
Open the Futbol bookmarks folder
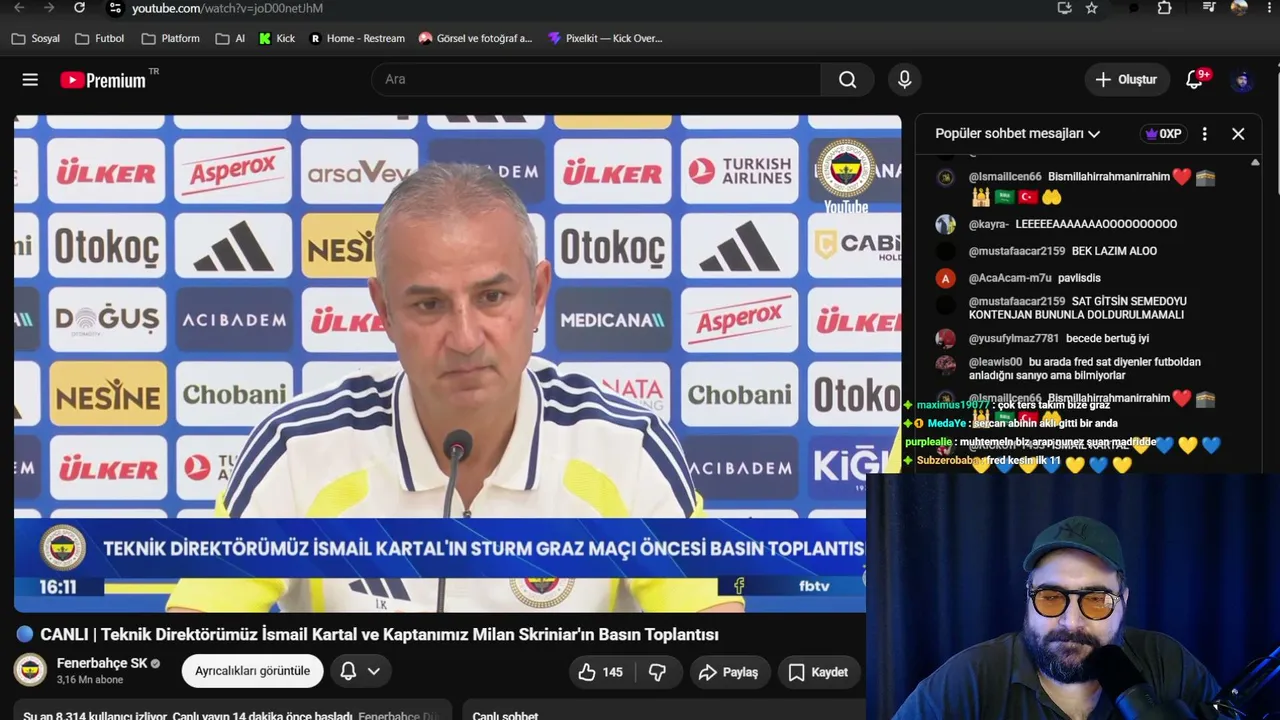99,39
